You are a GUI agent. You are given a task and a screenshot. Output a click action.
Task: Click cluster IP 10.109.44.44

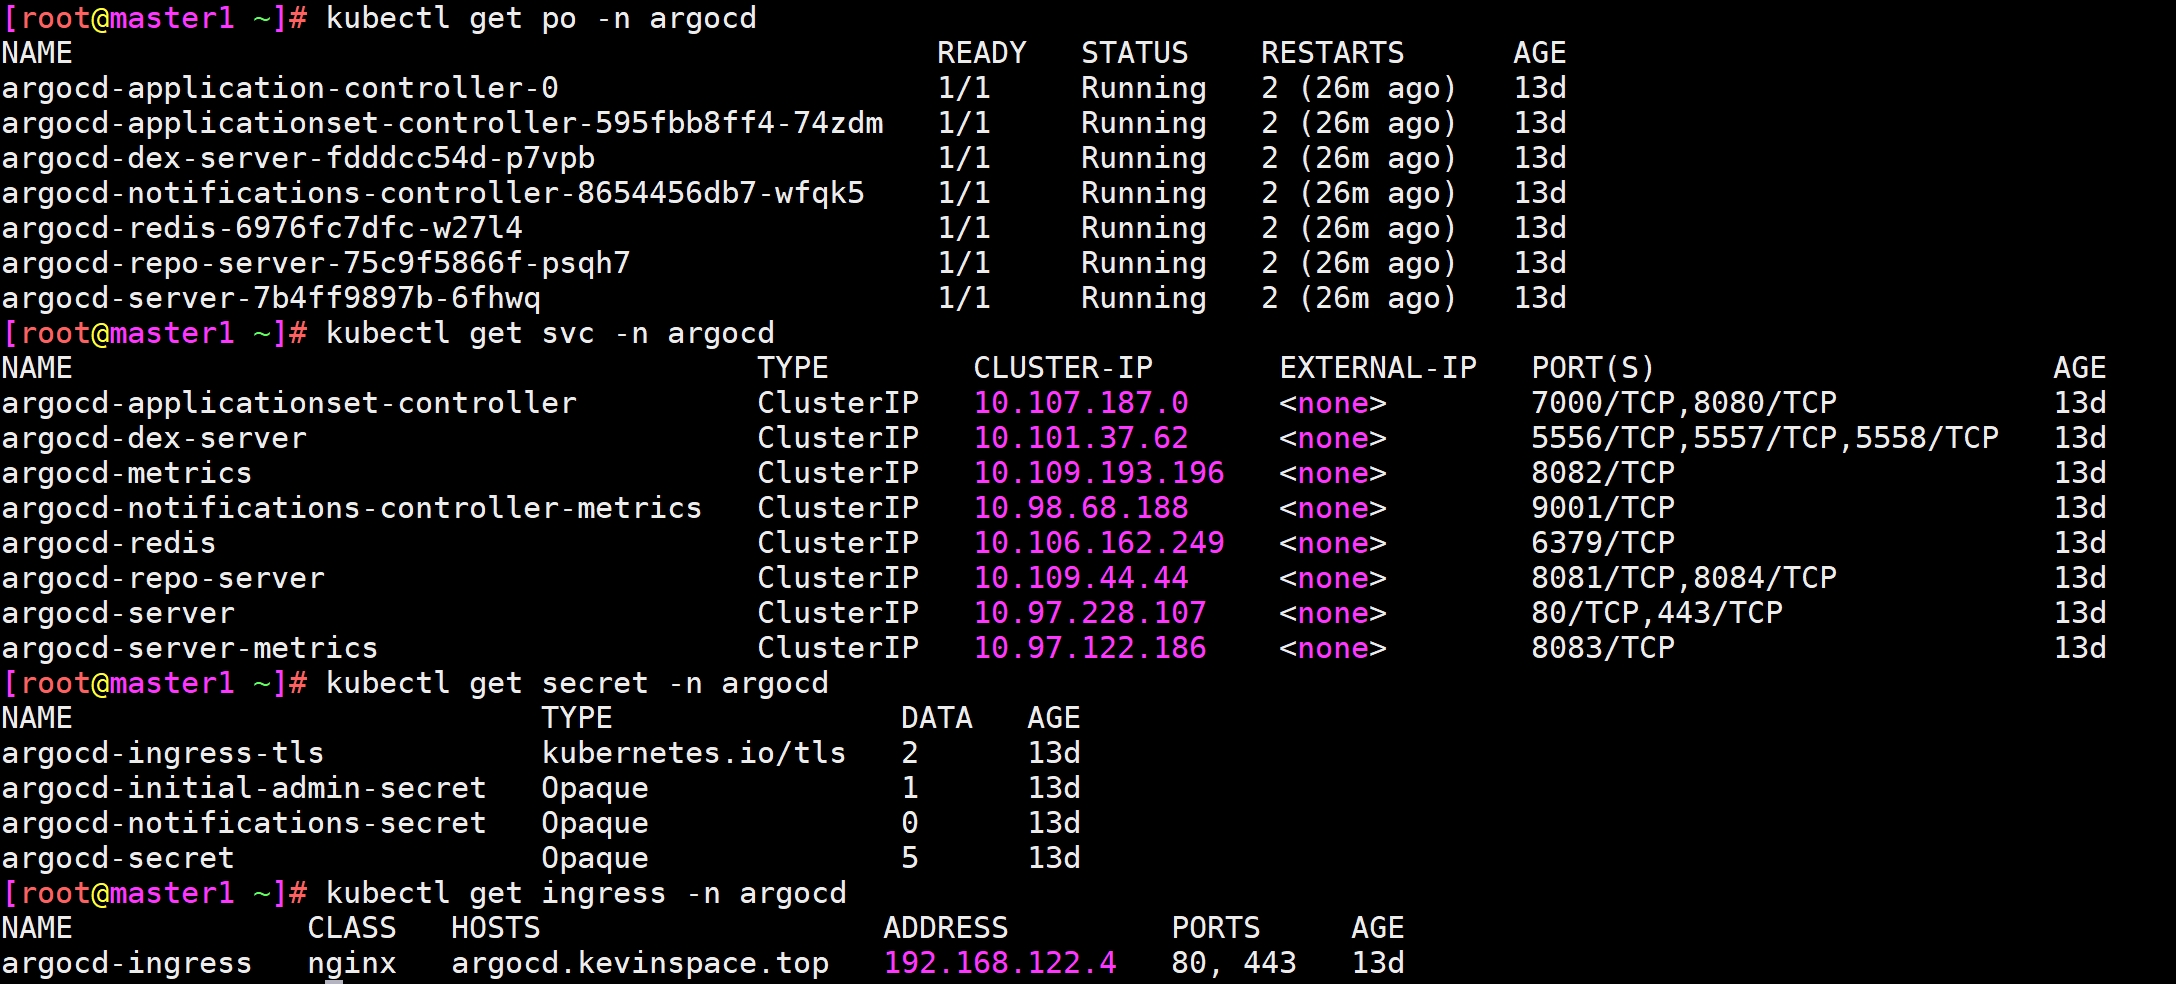pos(1081,579)
